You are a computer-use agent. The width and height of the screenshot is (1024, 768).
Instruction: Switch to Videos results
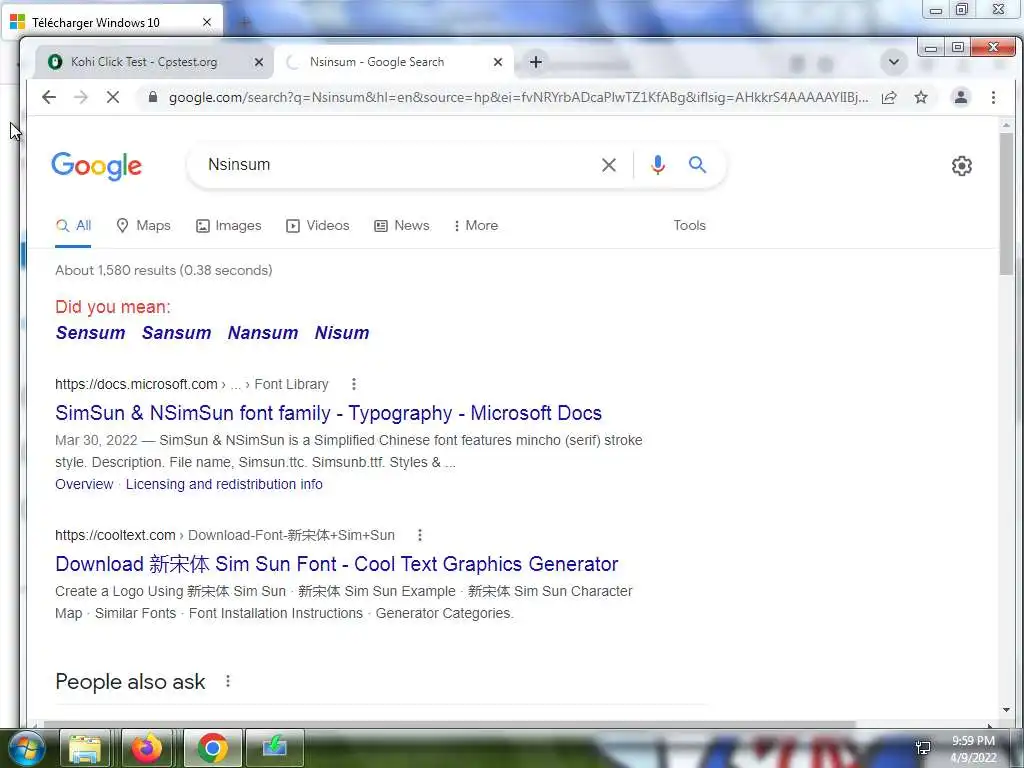(318, 226)
